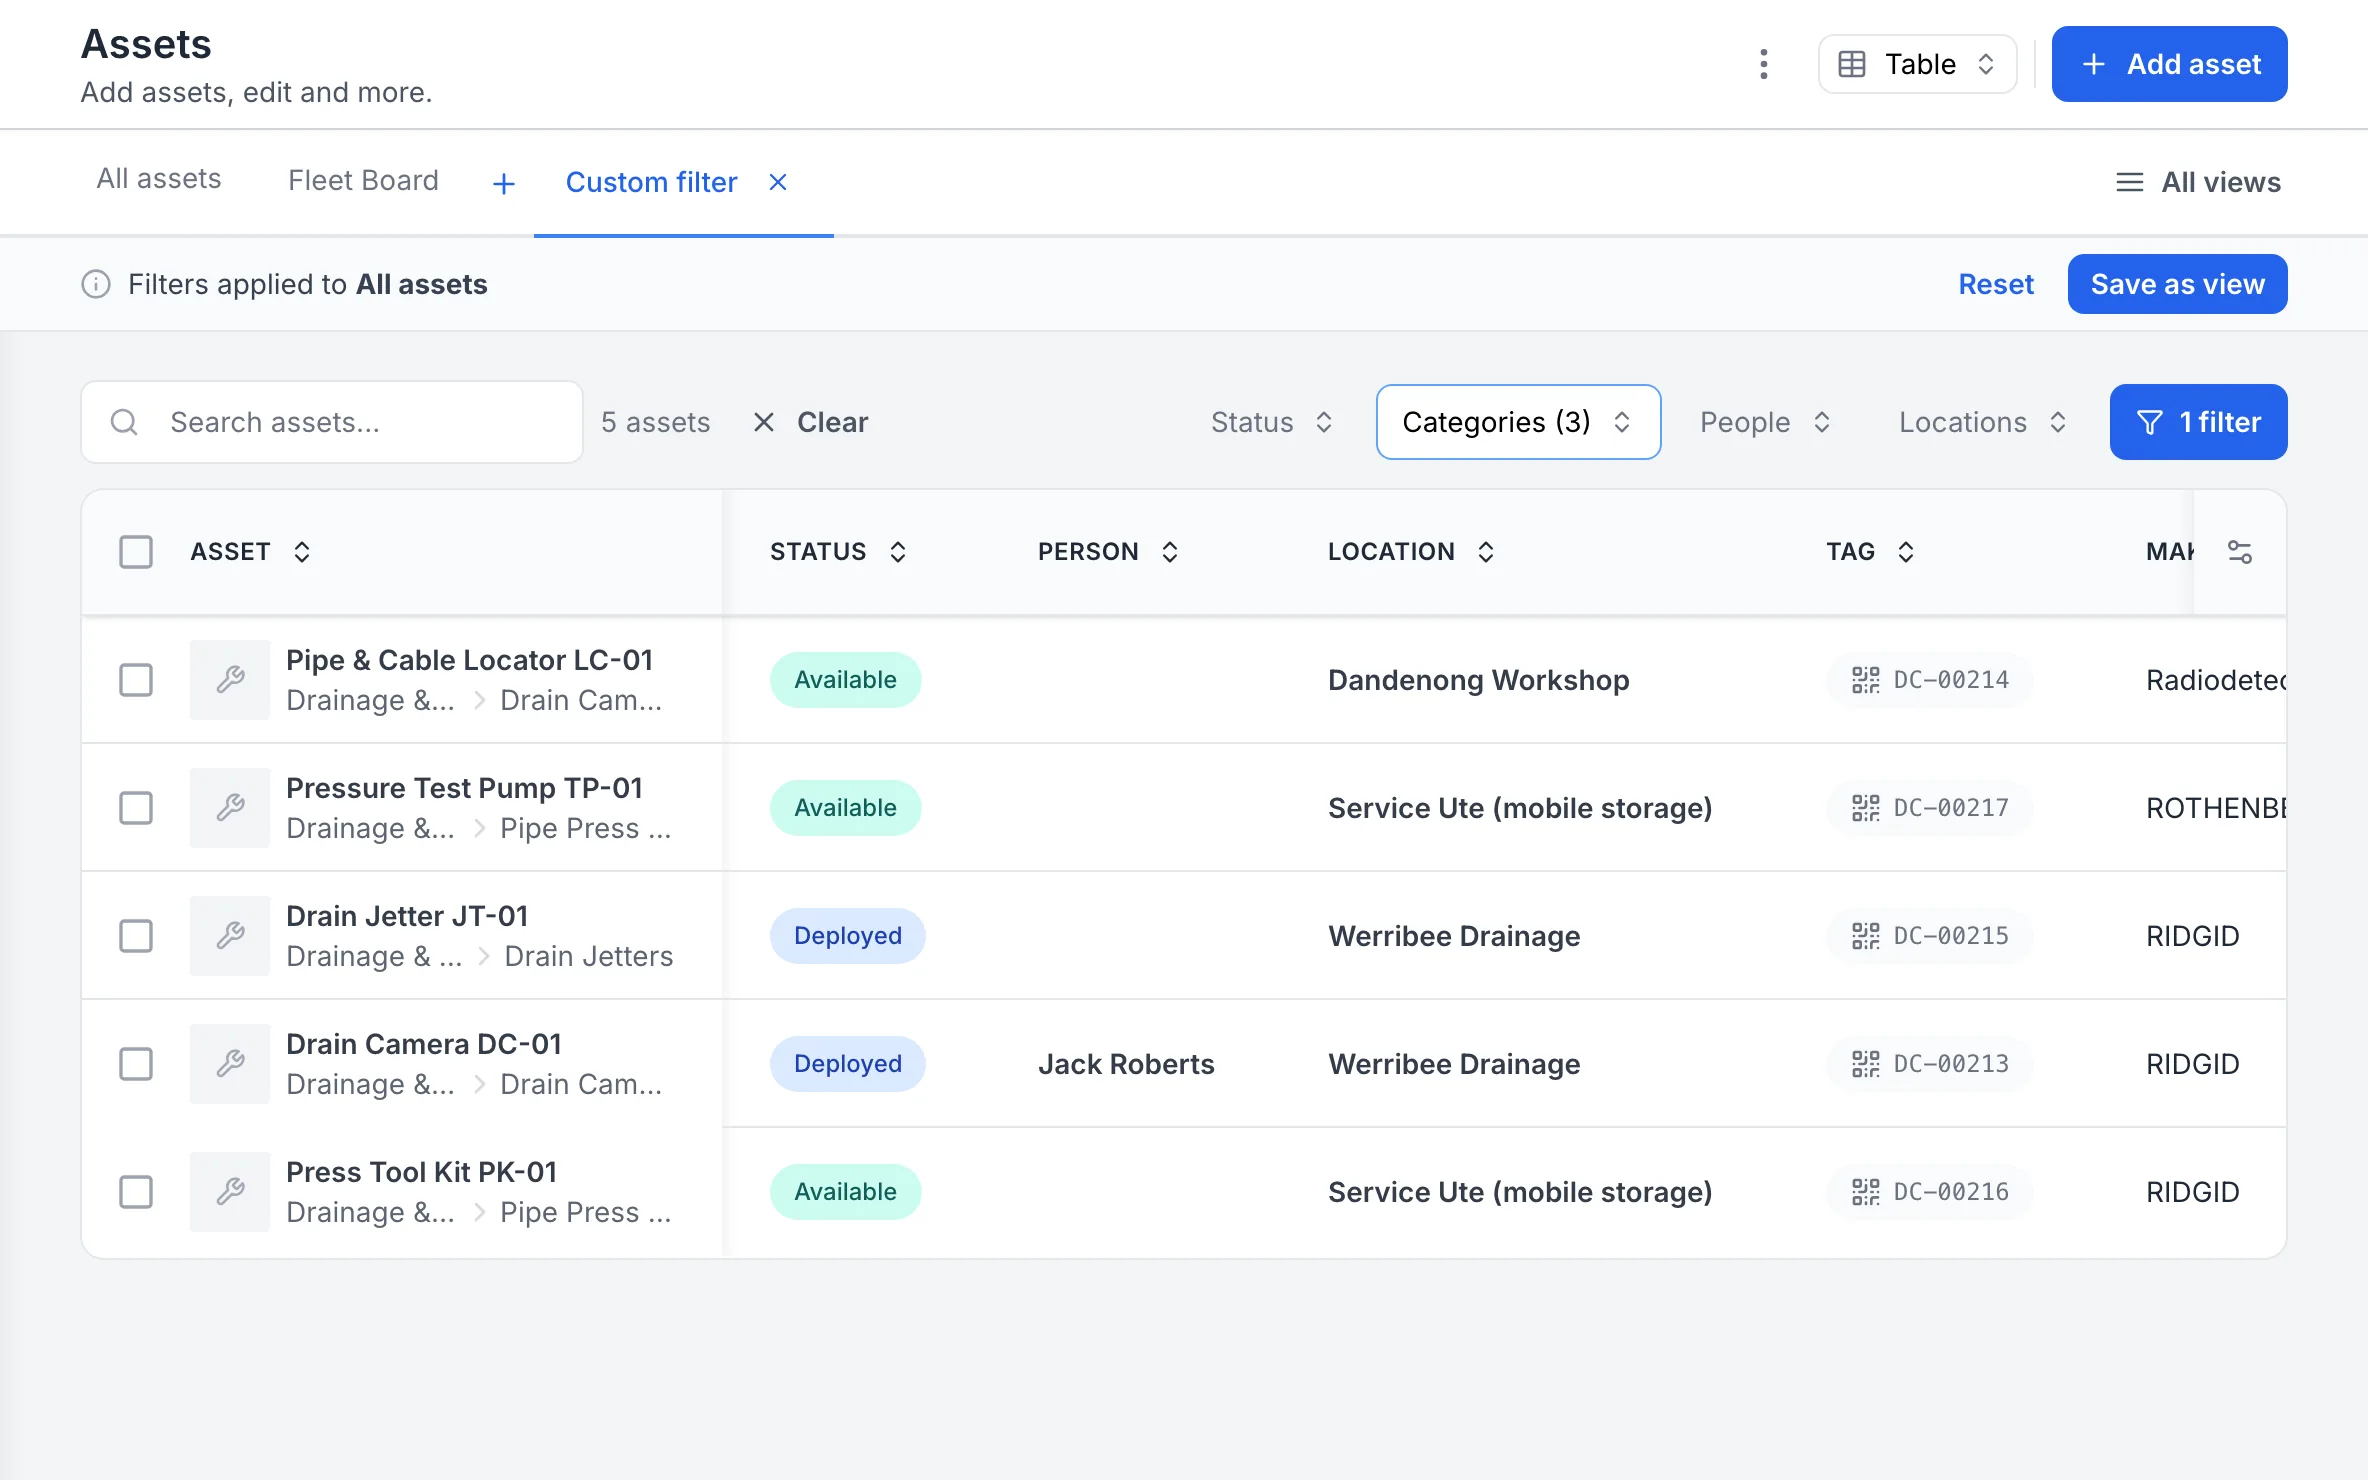
Task: Check the box for Press Tool Kit PK-01
Action: [136, 1192]
